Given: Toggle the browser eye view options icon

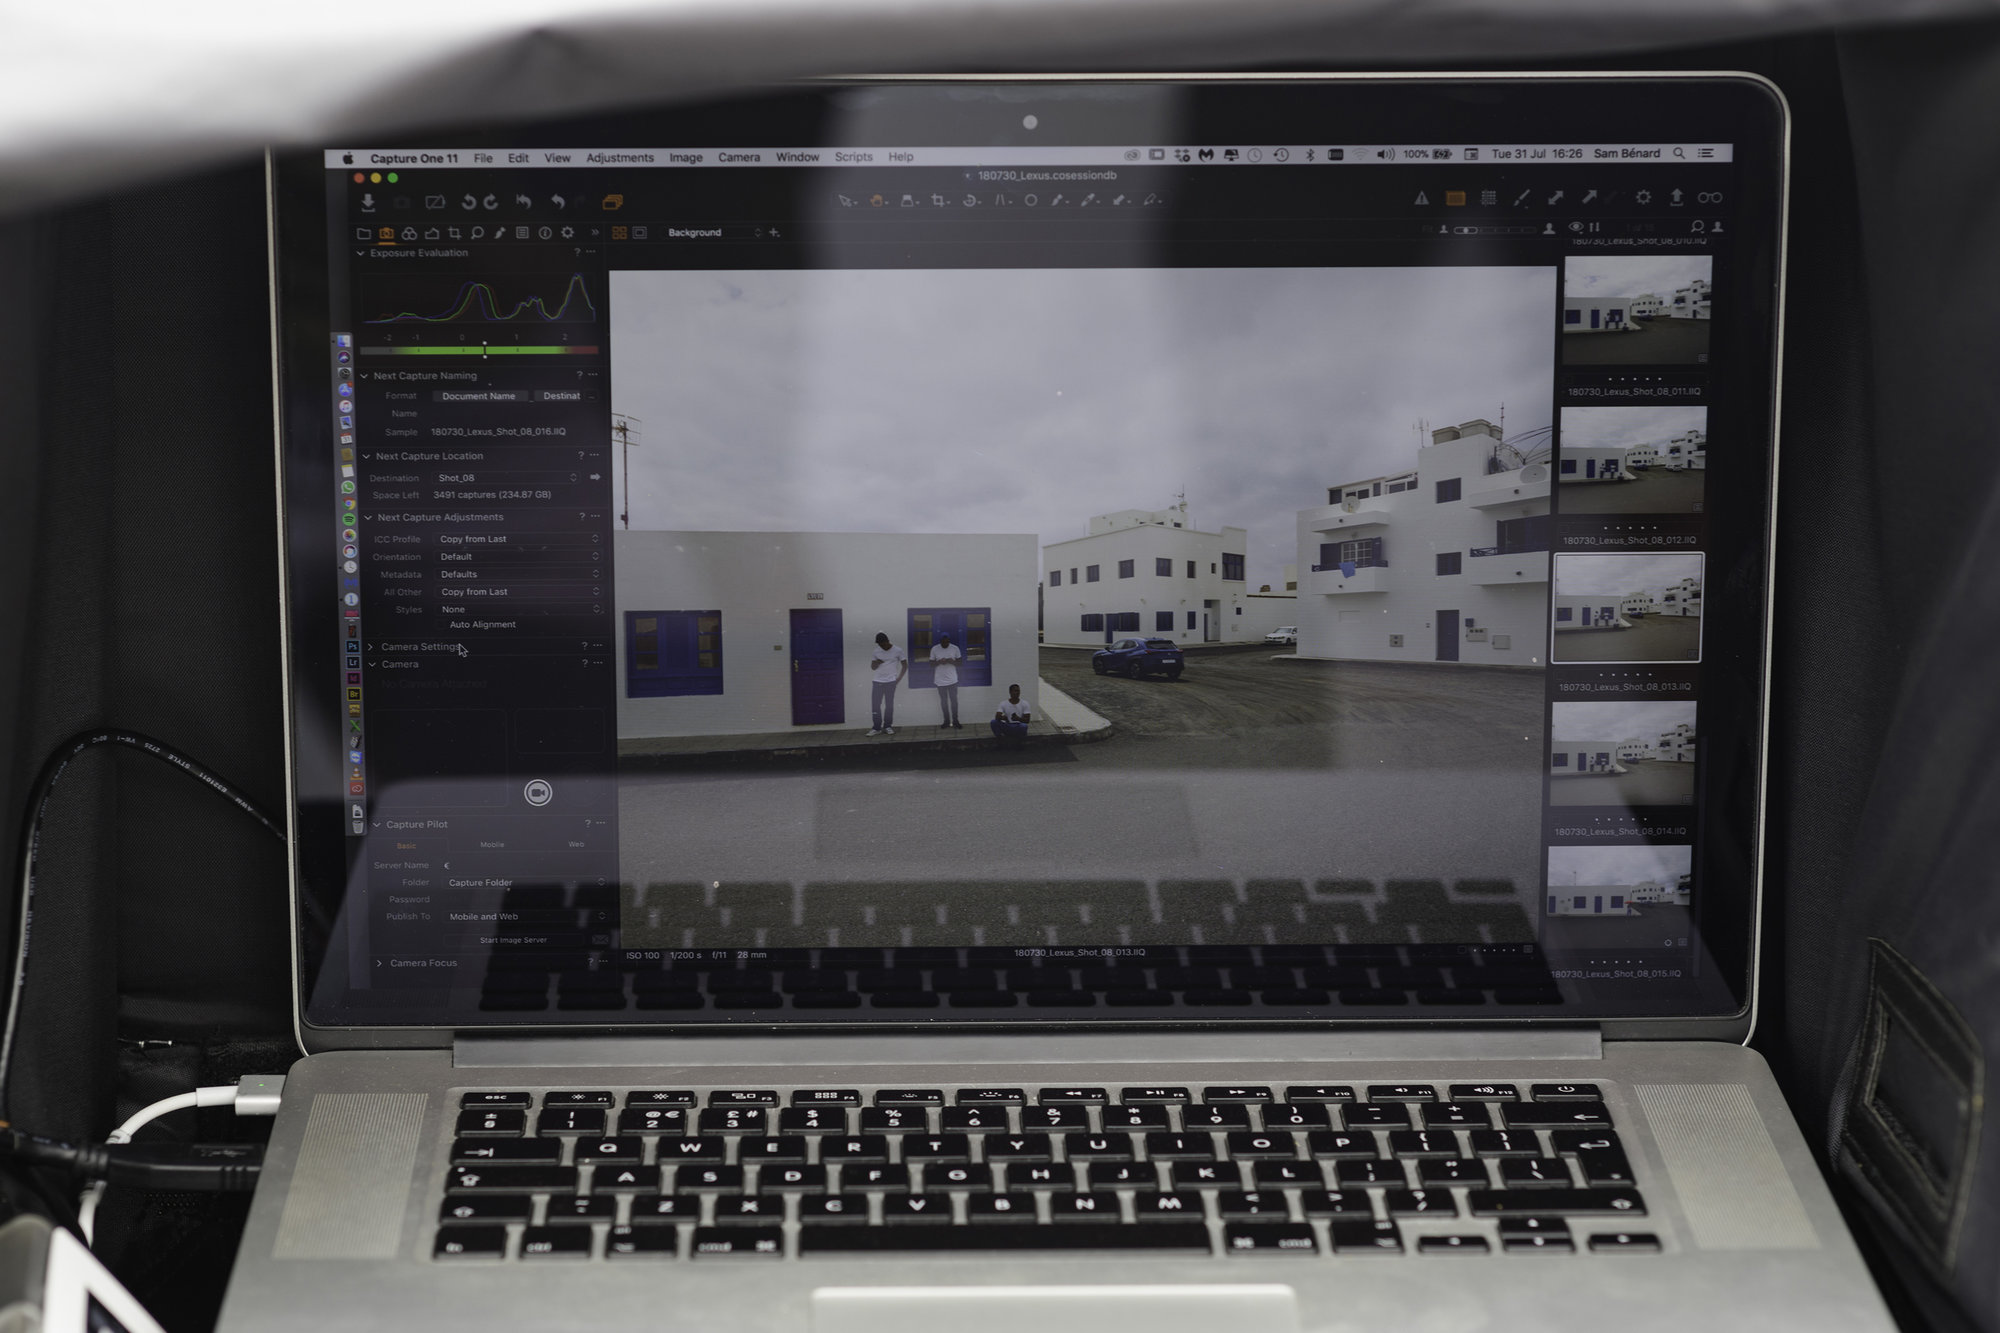Looking at the screenshot, I should [x=1576, y=228].
